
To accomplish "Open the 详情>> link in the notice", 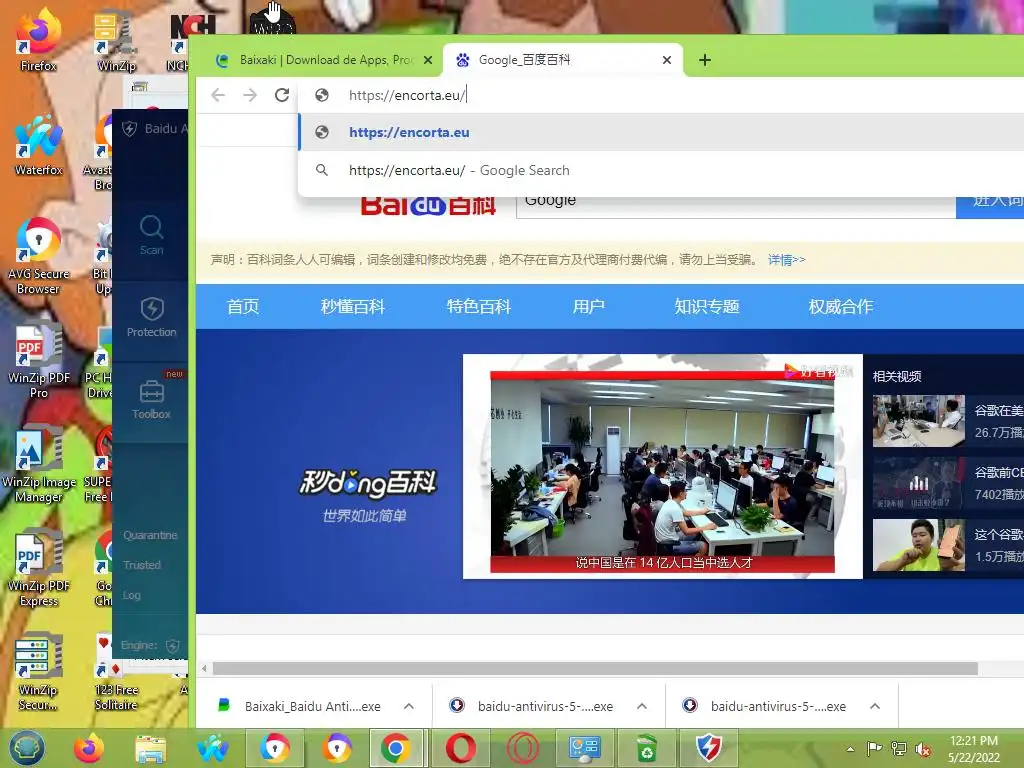I will point(786,260).
